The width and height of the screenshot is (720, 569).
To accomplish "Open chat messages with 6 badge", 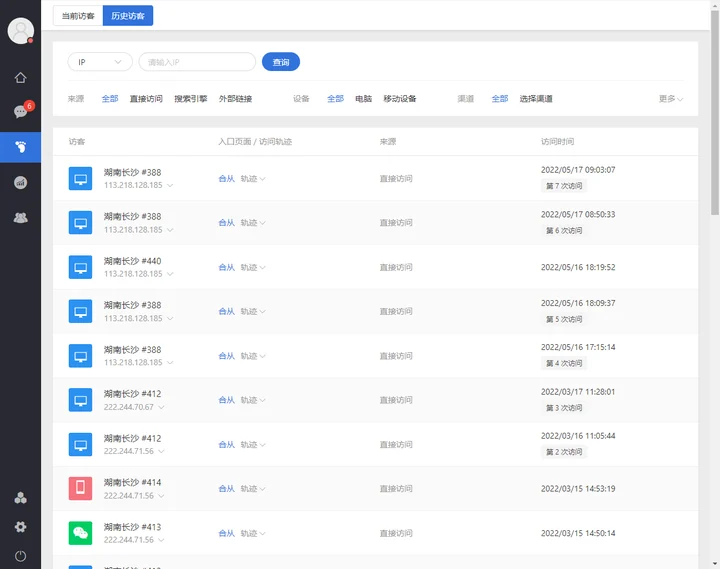I will click(20, 112).
